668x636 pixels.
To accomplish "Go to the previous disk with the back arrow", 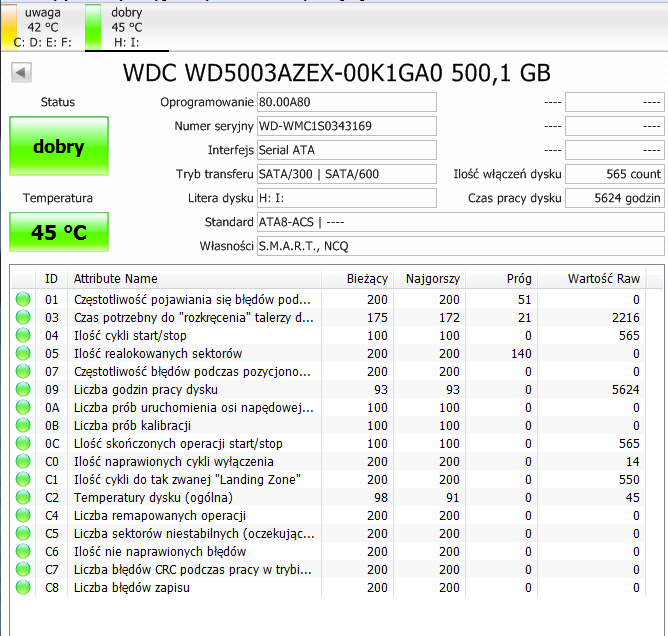I will pos(21,72).
